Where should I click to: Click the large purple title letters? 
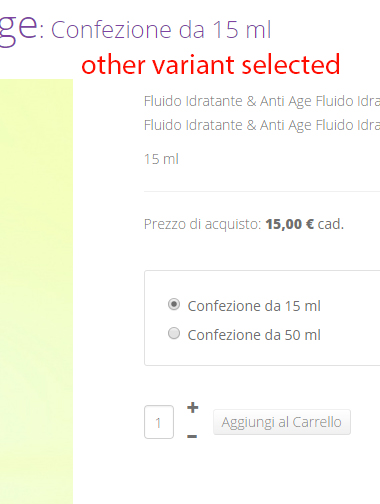click(18, 28)
